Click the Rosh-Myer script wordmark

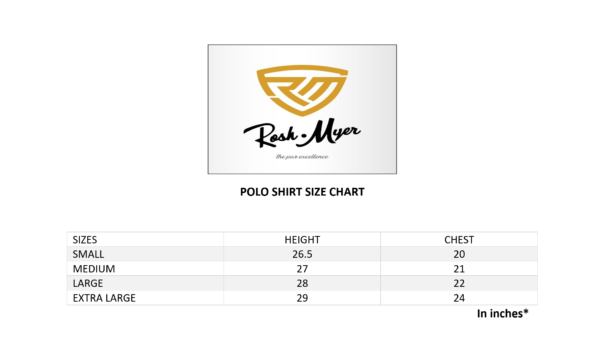pos(302,134)
